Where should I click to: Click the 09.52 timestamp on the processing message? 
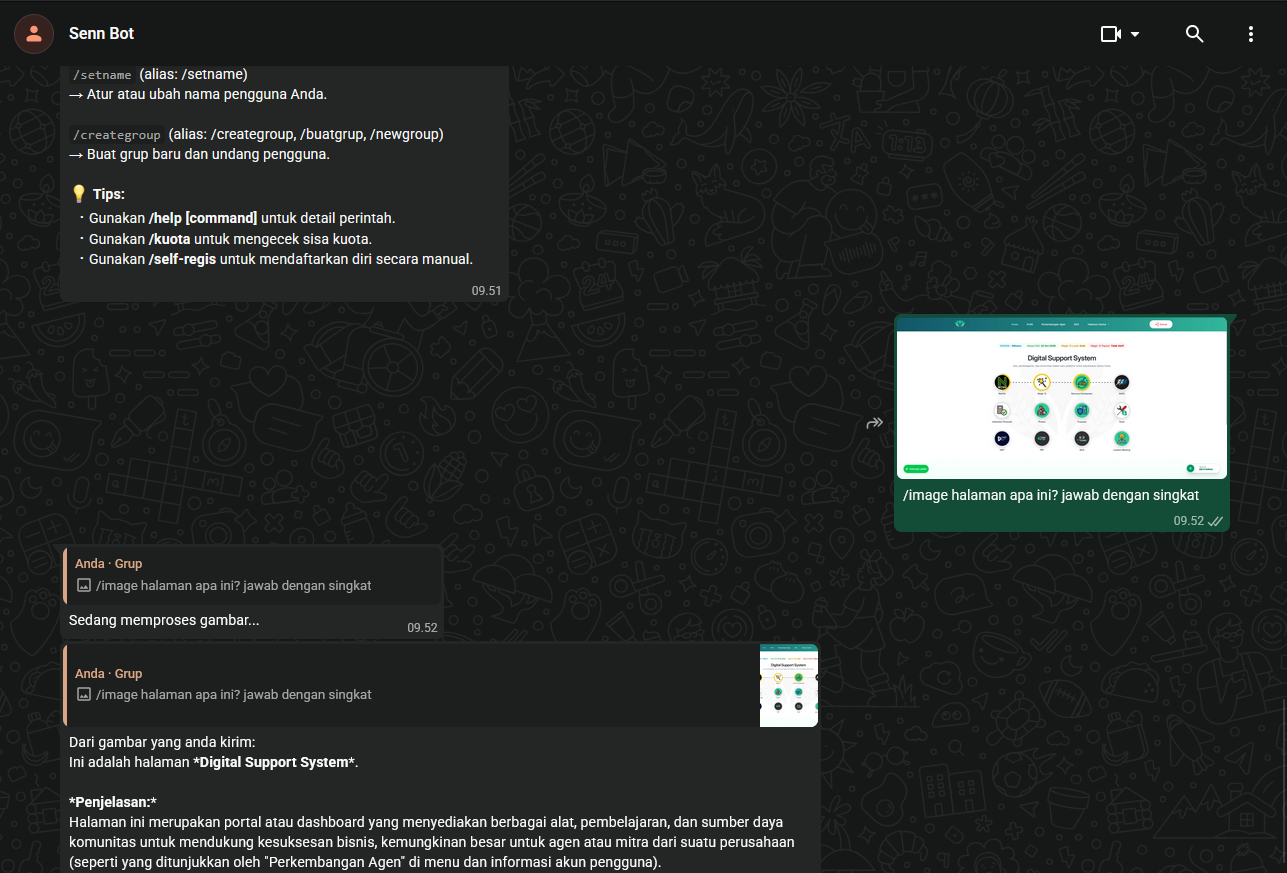[422, 628]
